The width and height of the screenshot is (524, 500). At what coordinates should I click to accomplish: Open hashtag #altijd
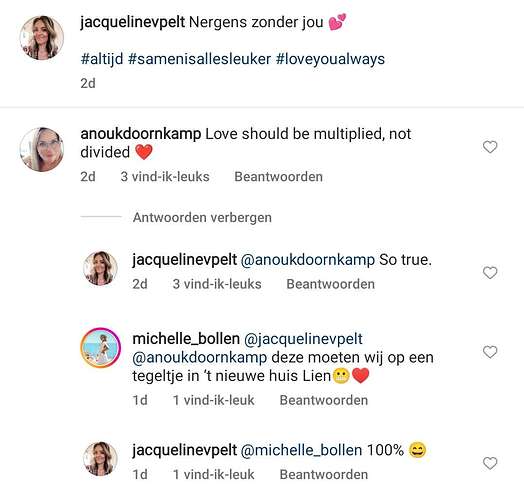coord(102,59)
